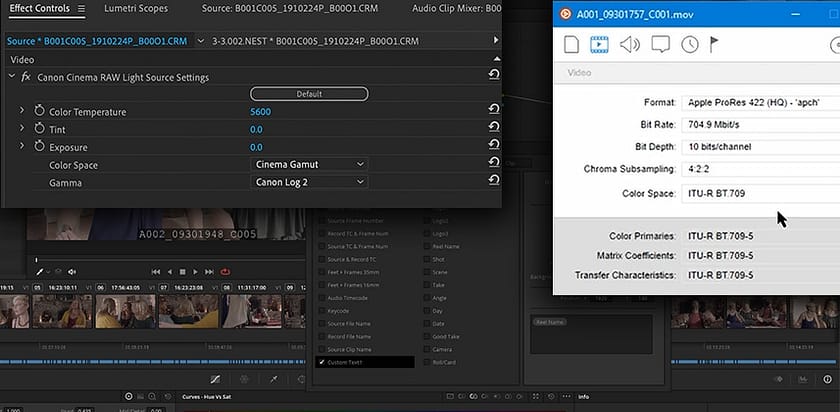Click the fx badge of Canon Cinema RAW Light
This screenshot has width=840, height=412.
point(26,77)
